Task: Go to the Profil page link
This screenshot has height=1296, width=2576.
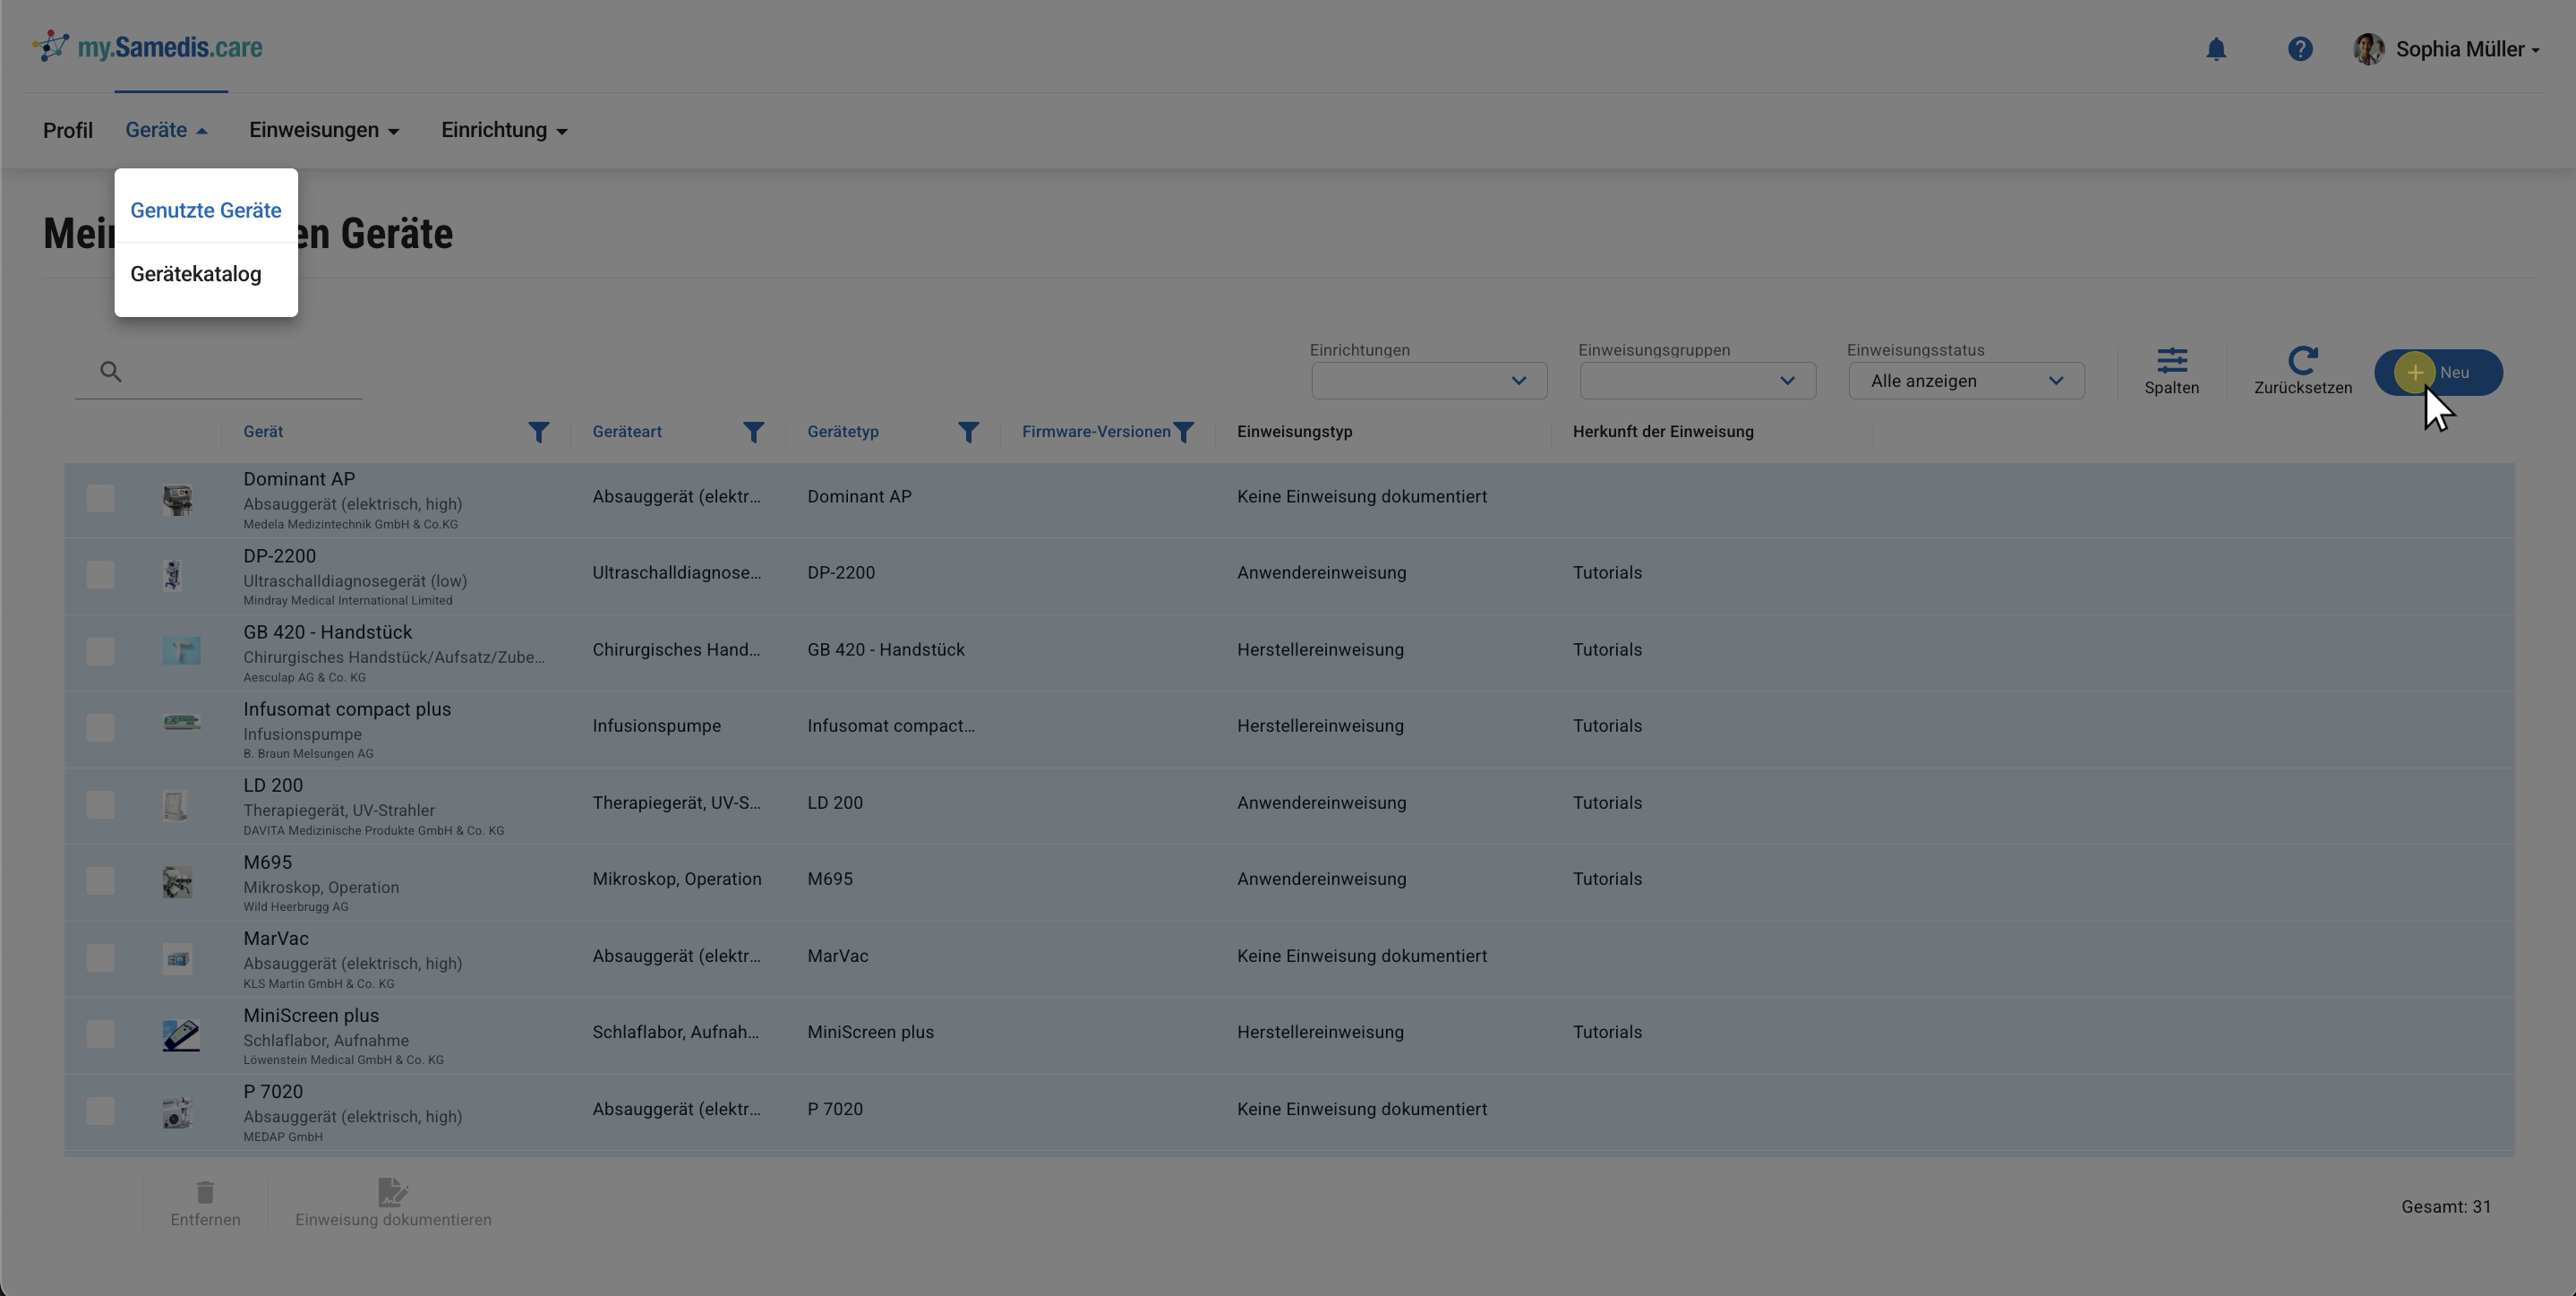Action: pos(67,130)
